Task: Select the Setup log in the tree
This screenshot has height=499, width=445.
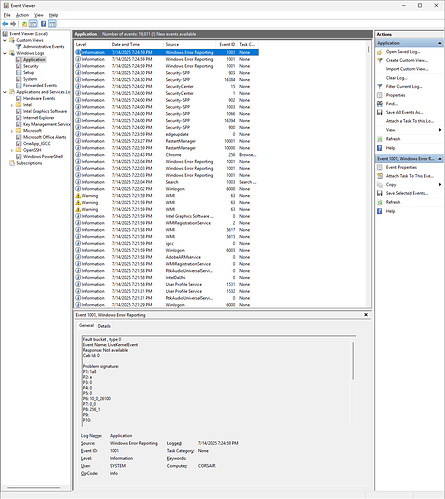Action: point(28,73)
